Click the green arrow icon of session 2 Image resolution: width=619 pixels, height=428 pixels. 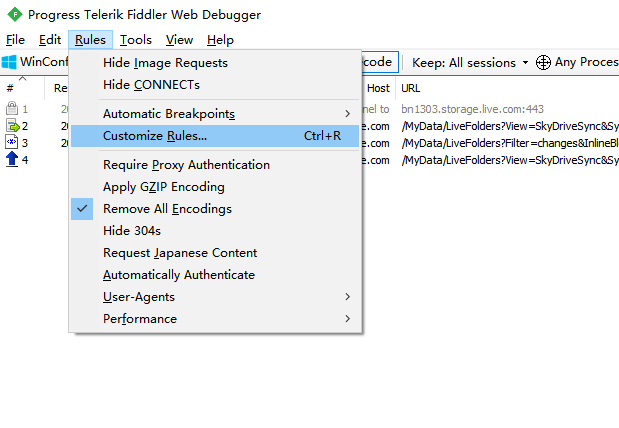click(13, 126)
